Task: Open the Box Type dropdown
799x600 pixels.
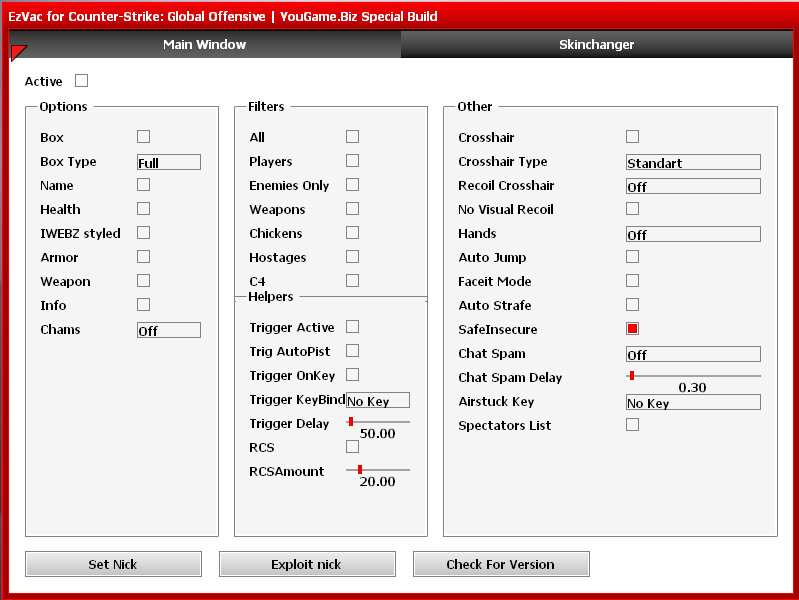Action: click(x=169, y=162)
